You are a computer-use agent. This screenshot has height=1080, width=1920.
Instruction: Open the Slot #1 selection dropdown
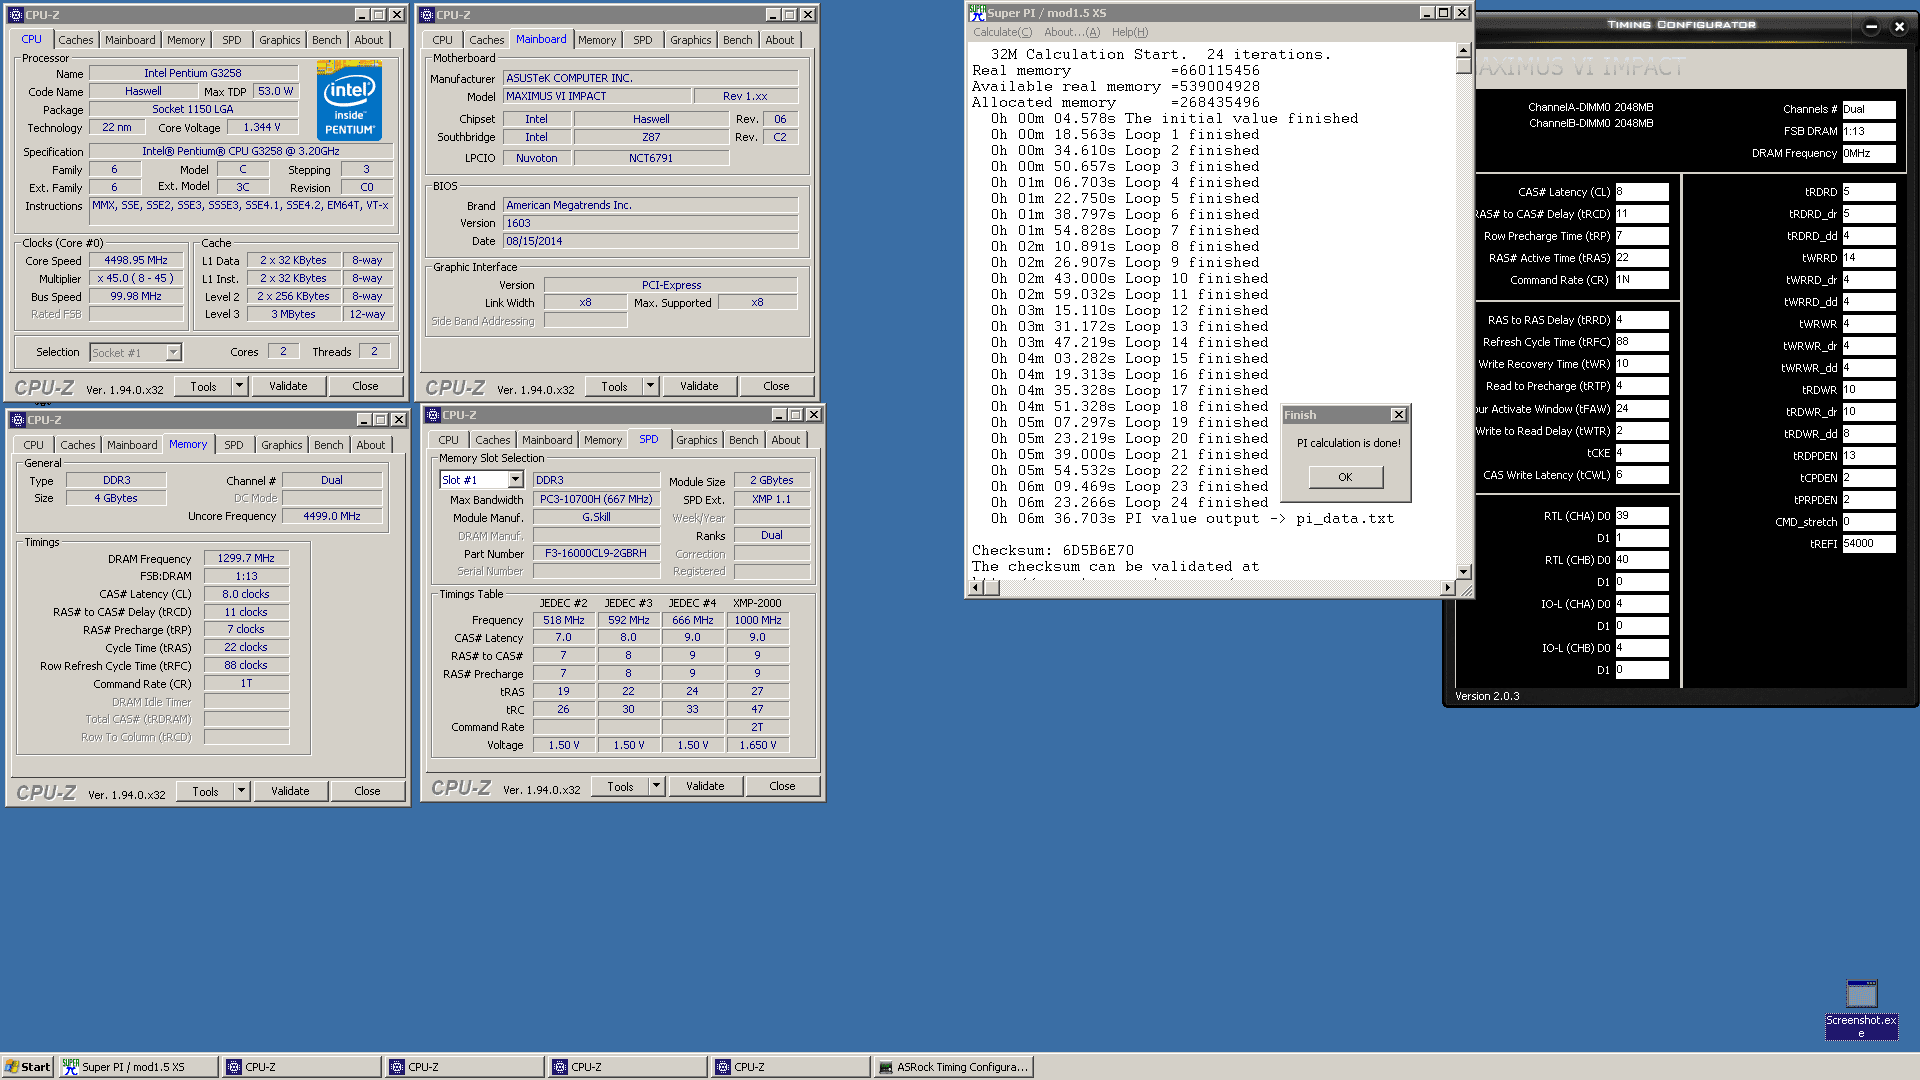[x=515, y=480]
